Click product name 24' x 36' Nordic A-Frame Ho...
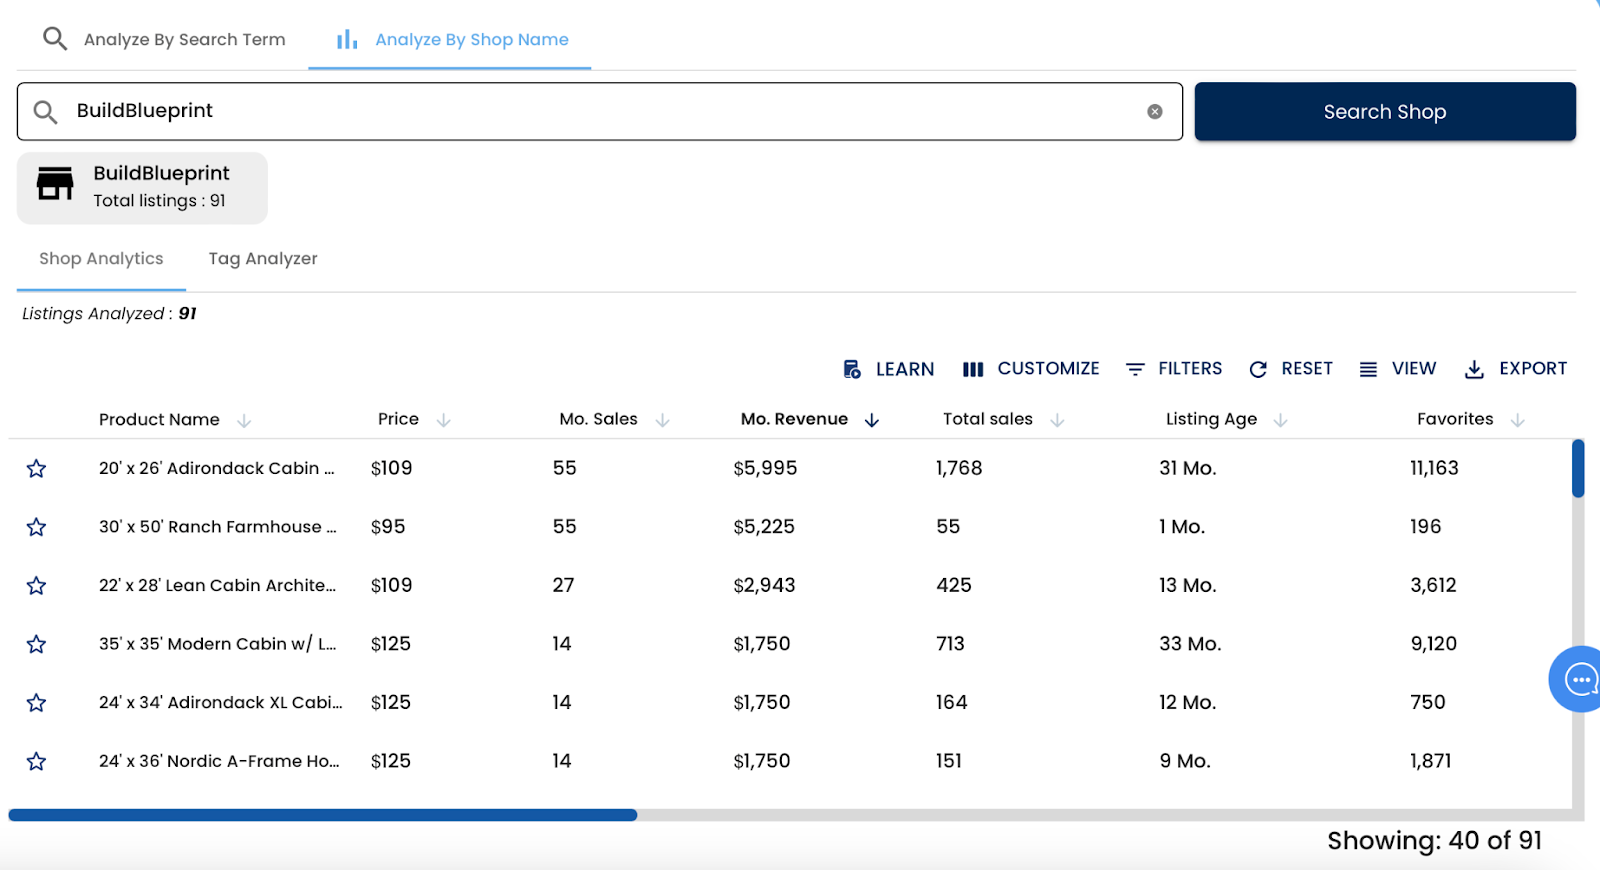This screenshot has width=1600, height=870. click(x=219, y=761)
